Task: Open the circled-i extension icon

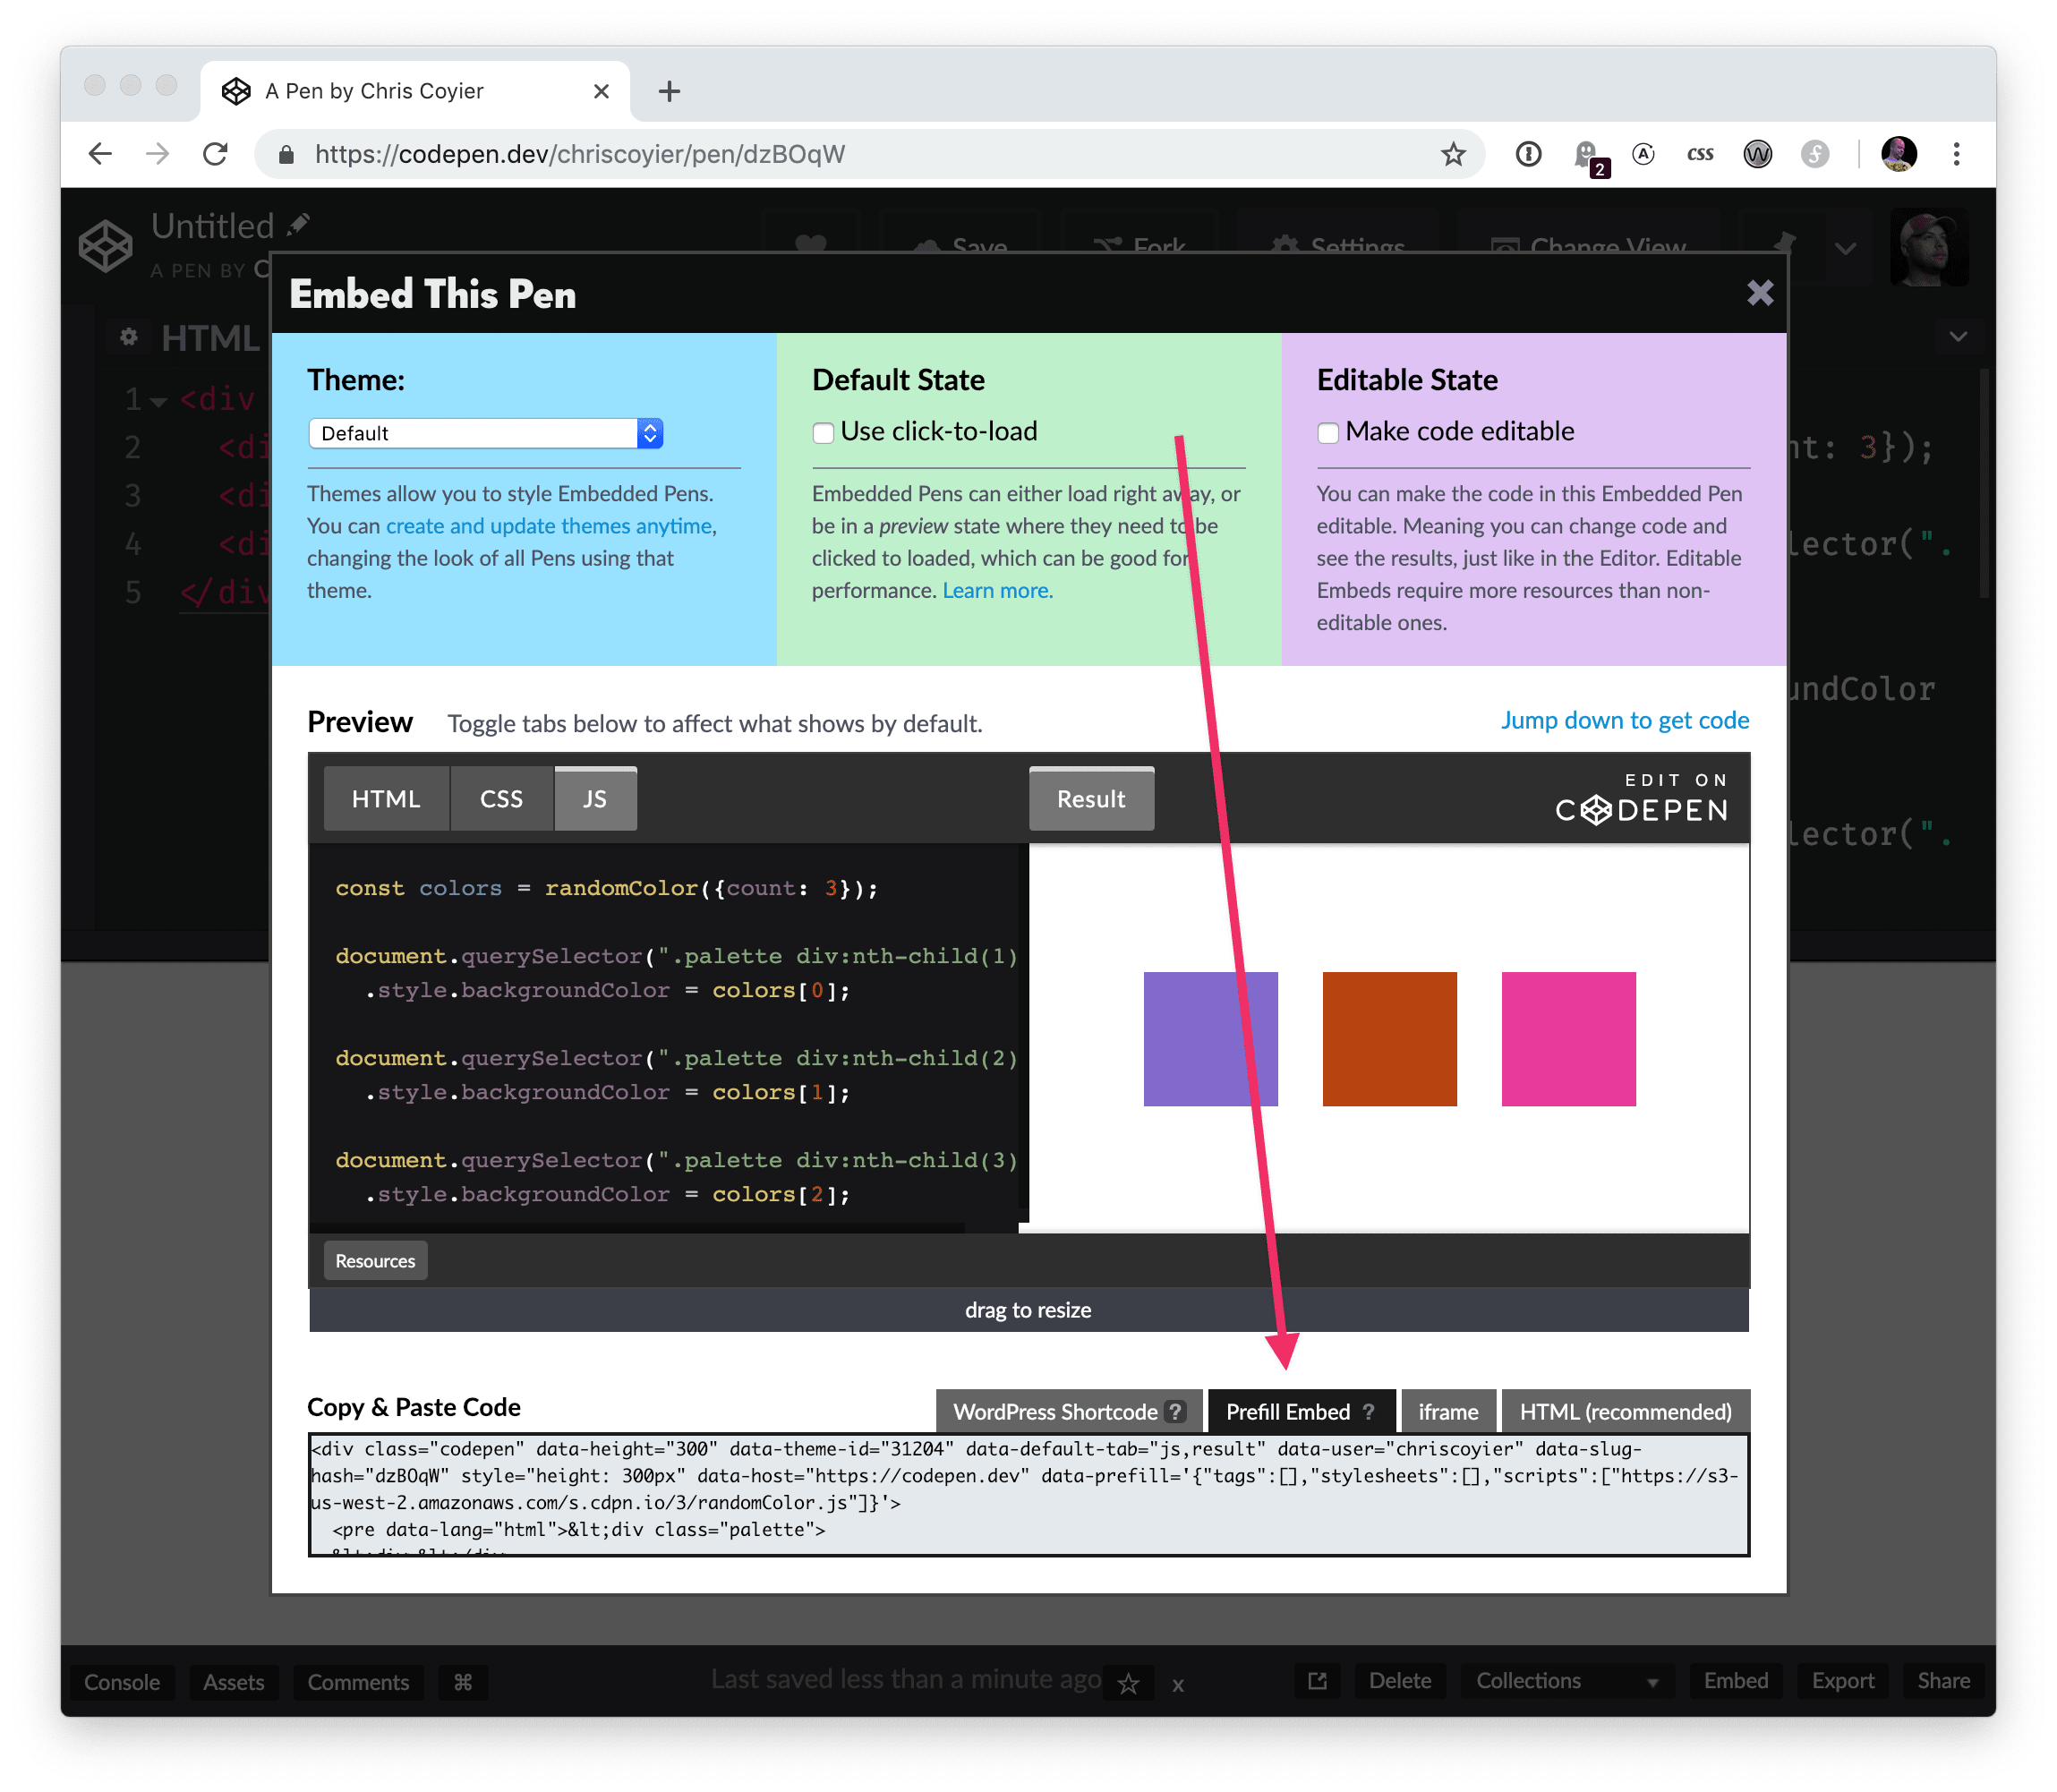Action: tap(1528, 154)
